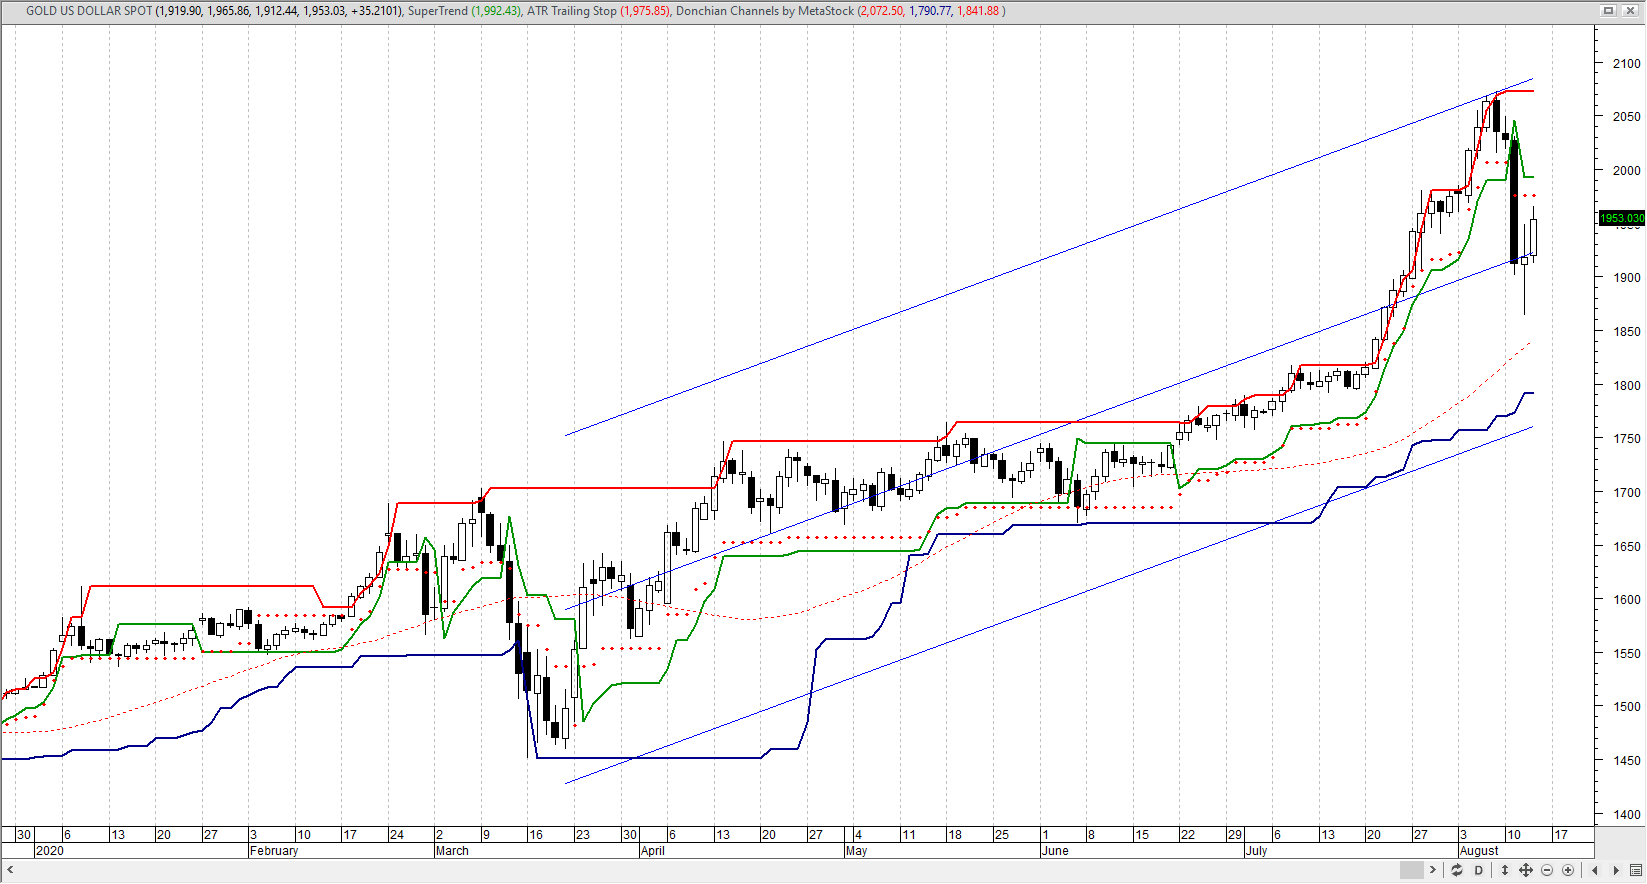
Task: Zoom in using the plus circle icon
Action: [x=1568, y=870]
